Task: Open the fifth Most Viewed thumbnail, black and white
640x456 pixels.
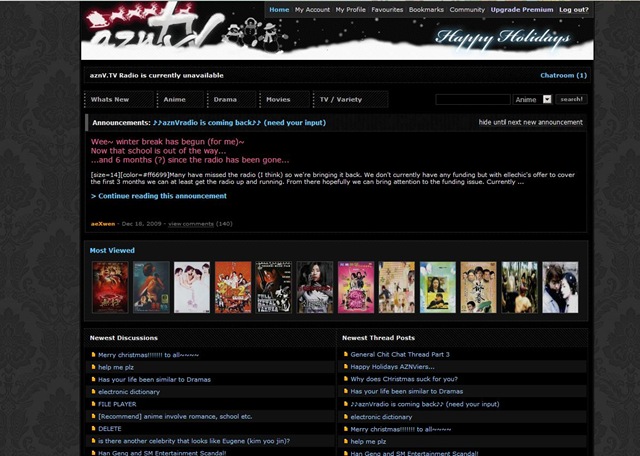Action: 274,287
